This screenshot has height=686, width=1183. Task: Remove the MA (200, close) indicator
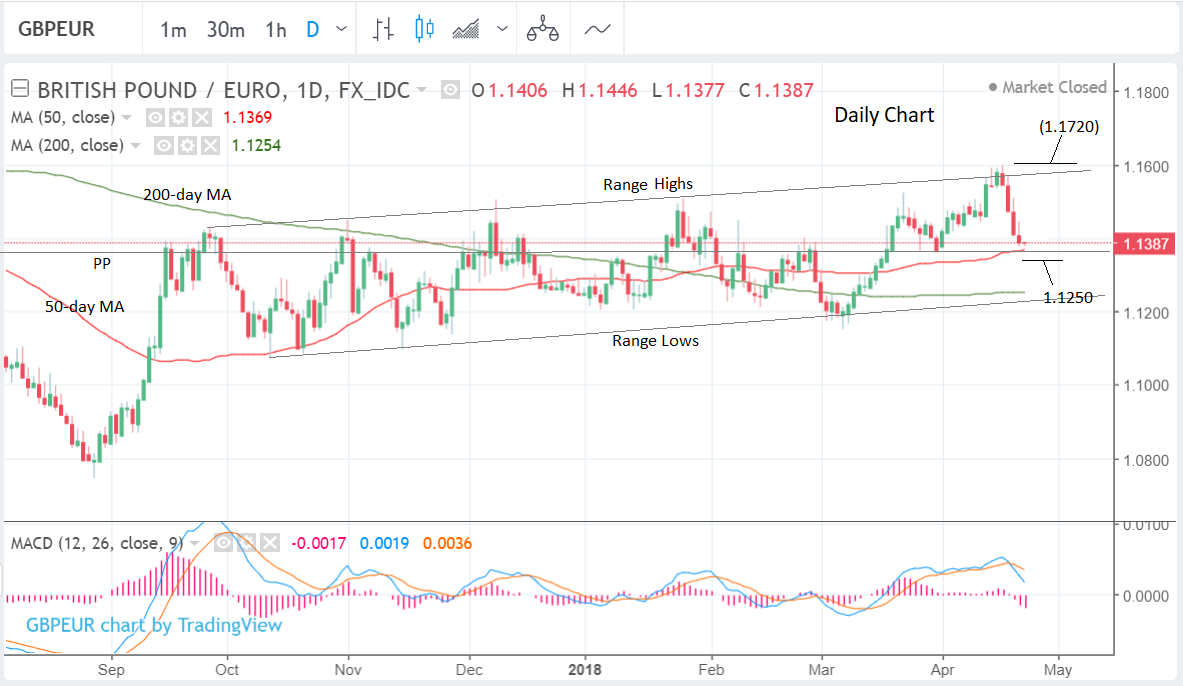tap(209, 146)
